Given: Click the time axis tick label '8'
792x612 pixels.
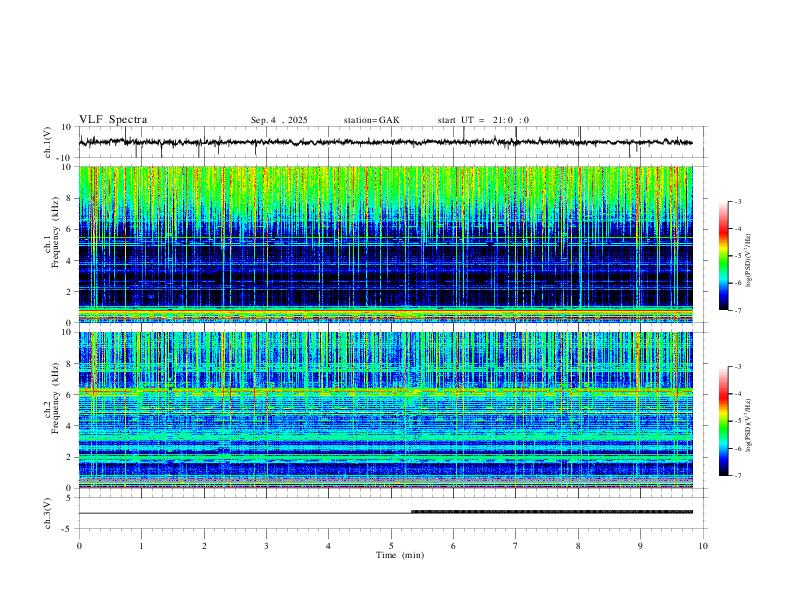Looking at the screenshot, I should [578, 546].
